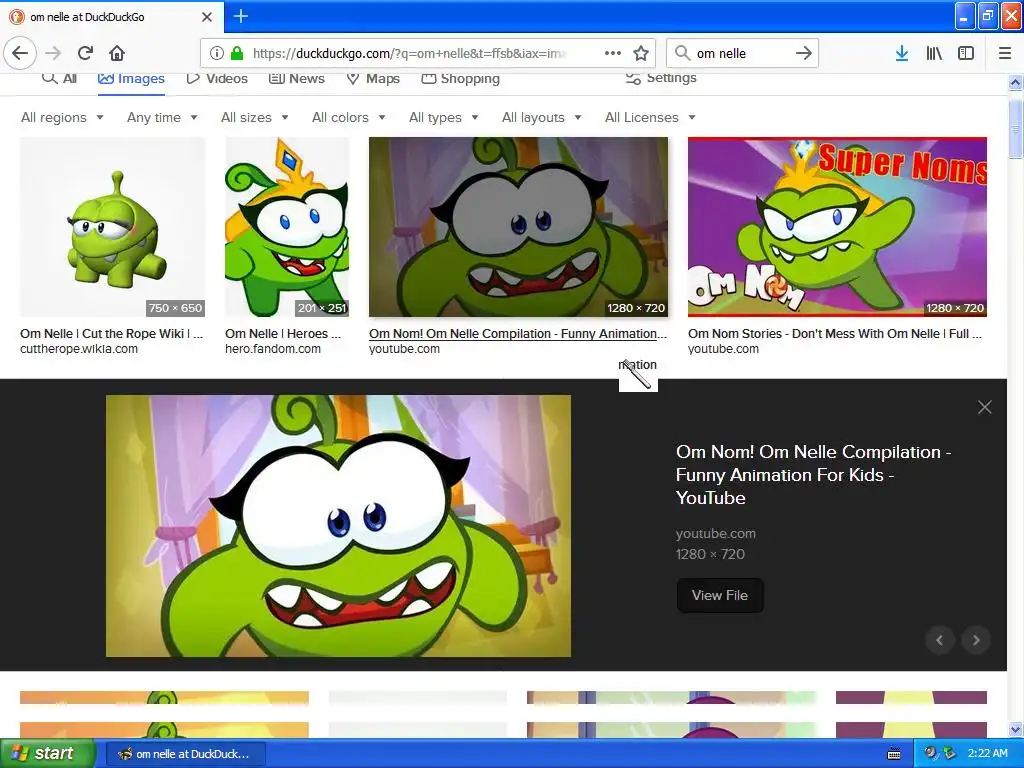Show next image with right arrow
1024x768 pixels.
(976, 640)
